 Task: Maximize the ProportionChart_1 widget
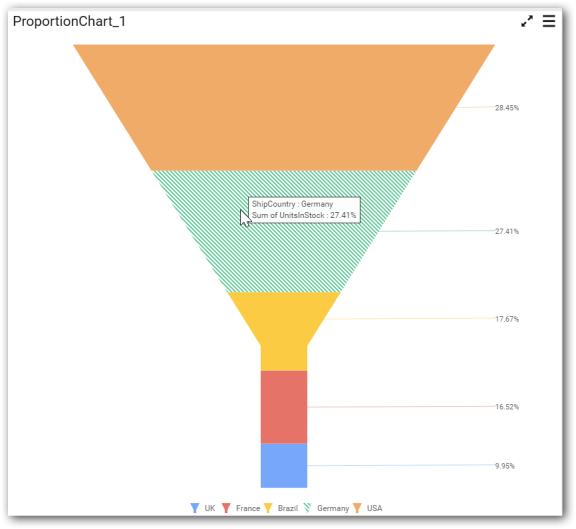[527, 21]
